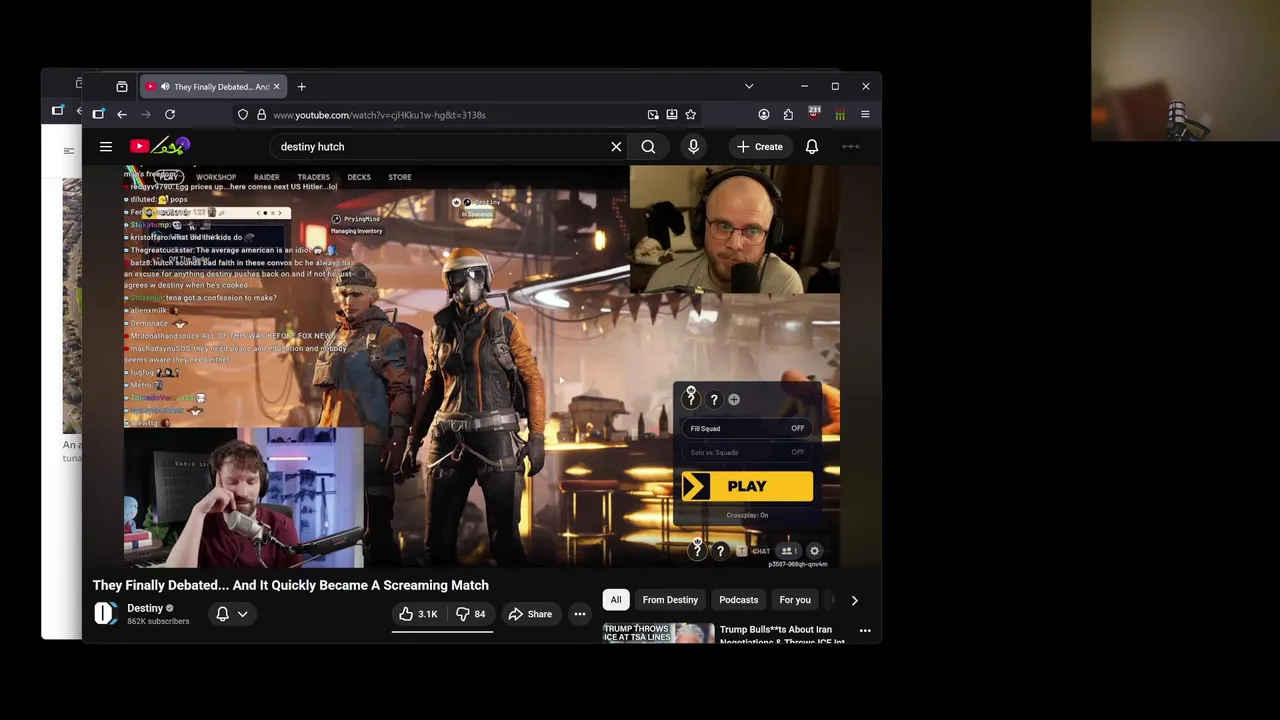Click RAIDER in the game menu

click(266, 178)
